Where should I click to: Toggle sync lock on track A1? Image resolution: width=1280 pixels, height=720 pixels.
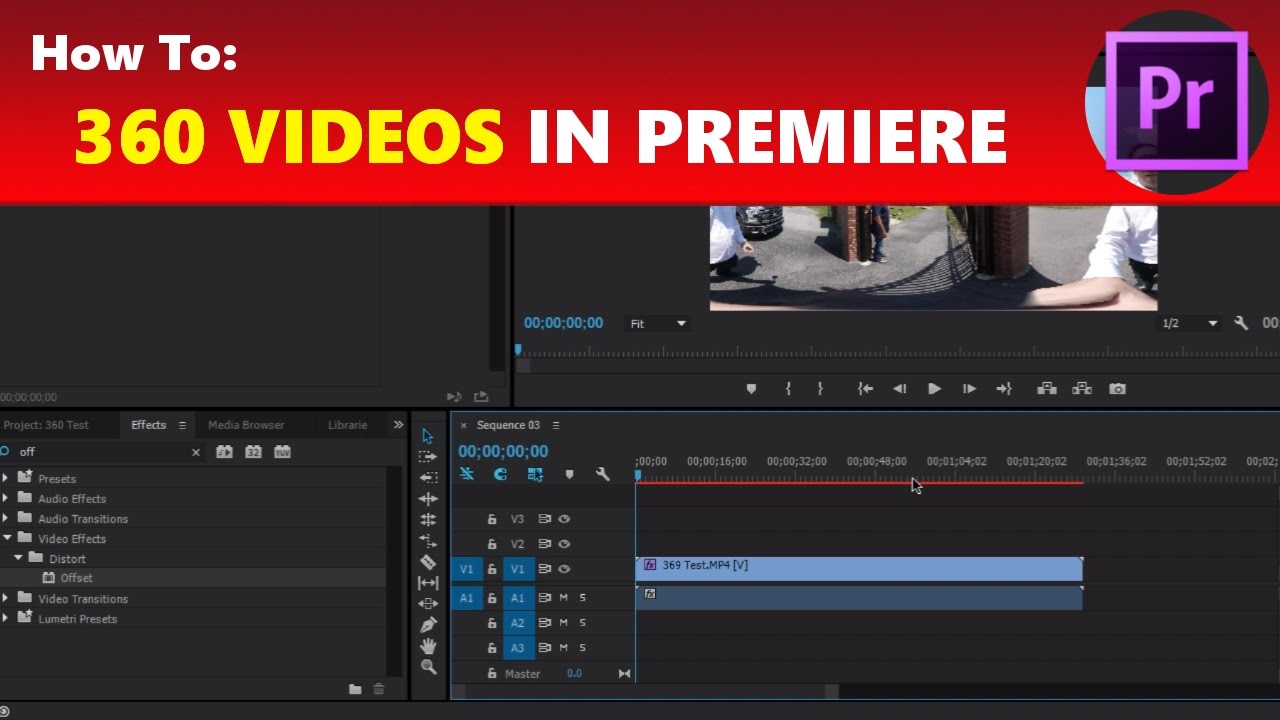pyautogui.click(x=545, y=598)
